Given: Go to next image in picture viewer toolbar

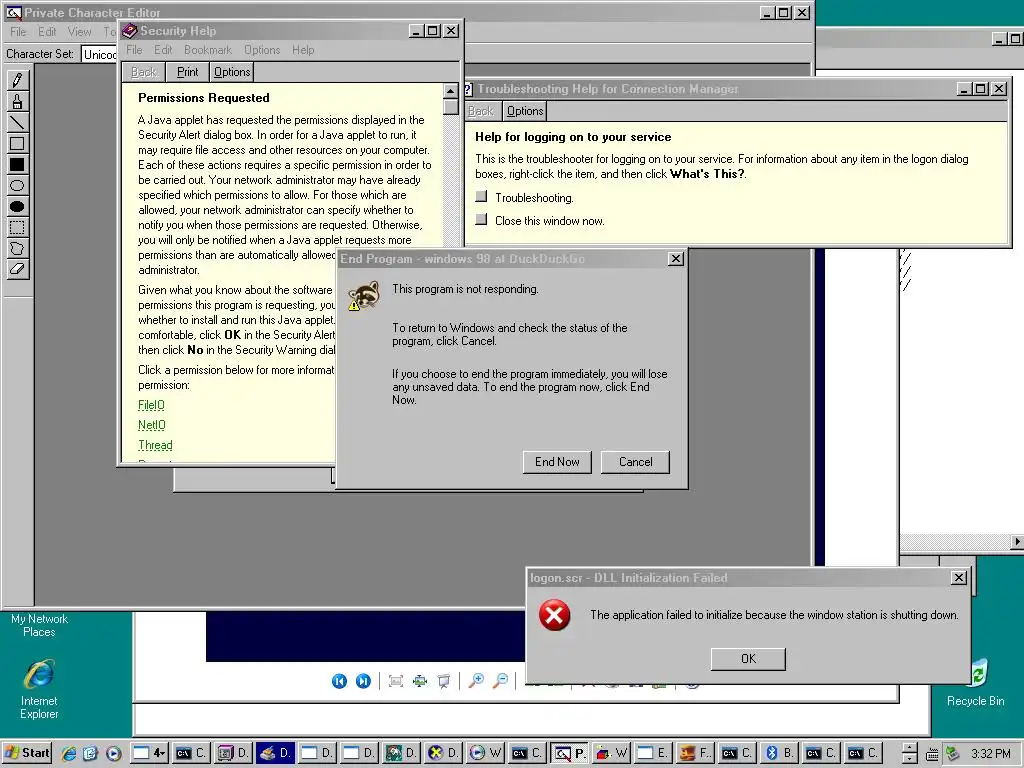Looking at the screenshot, I should click(363, 681).
